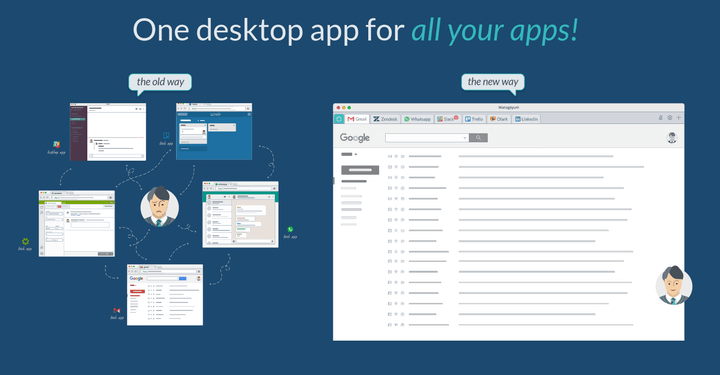Click the Gmail web app icon
The width and height of the screenshot is (720, 375).
pyautogui.click(x=117, y=311)
